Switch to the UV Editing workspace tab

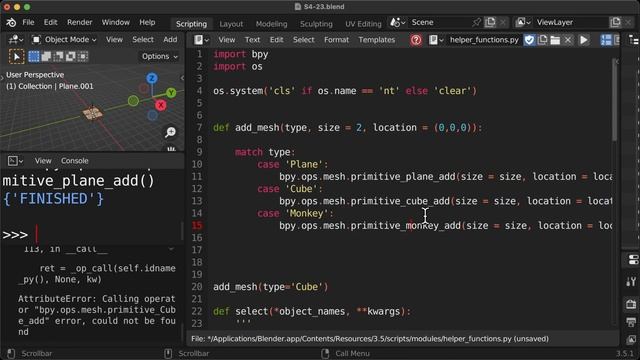coord(363,24)
